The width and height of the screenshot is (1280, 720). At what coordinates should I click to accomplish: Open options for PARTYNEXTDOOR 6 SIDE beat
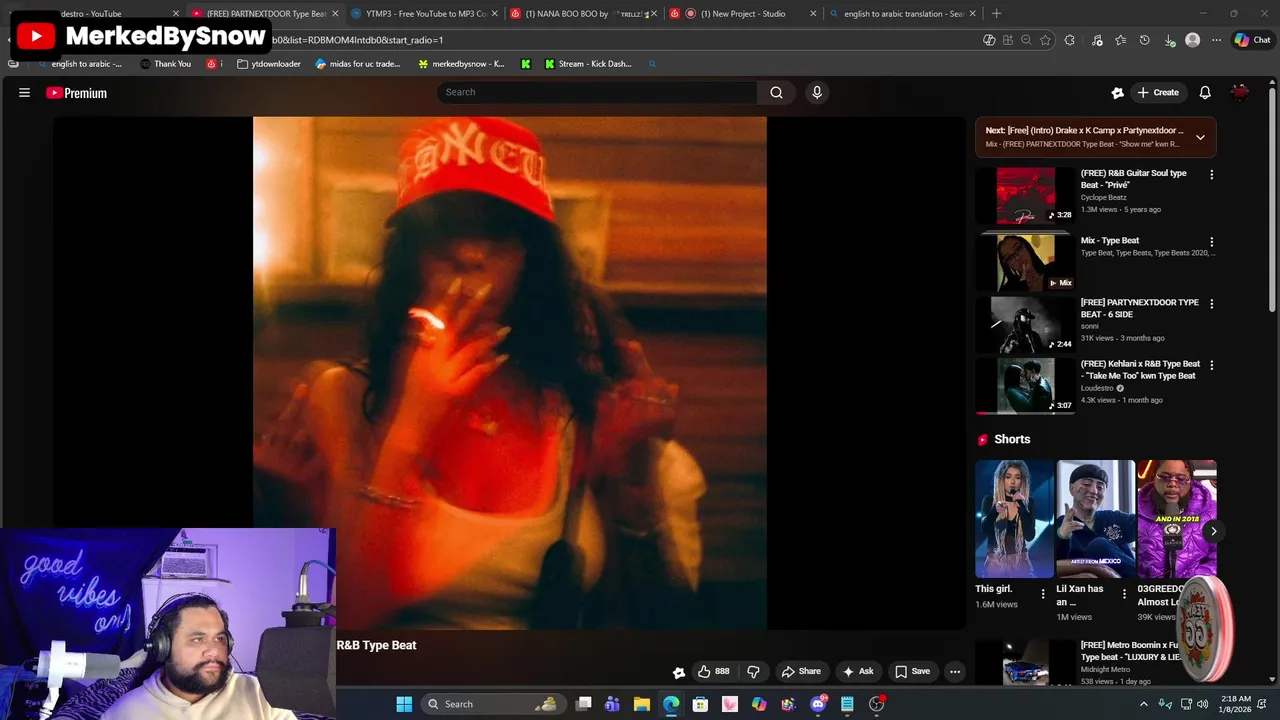coord(1211,304)
